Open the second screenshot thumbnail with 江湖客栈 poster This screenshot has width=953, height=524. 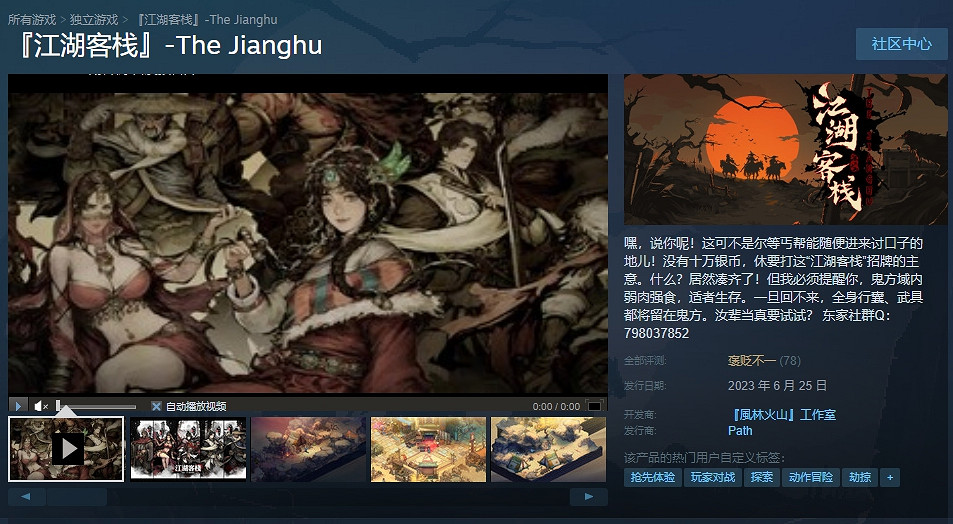(188, 449)
